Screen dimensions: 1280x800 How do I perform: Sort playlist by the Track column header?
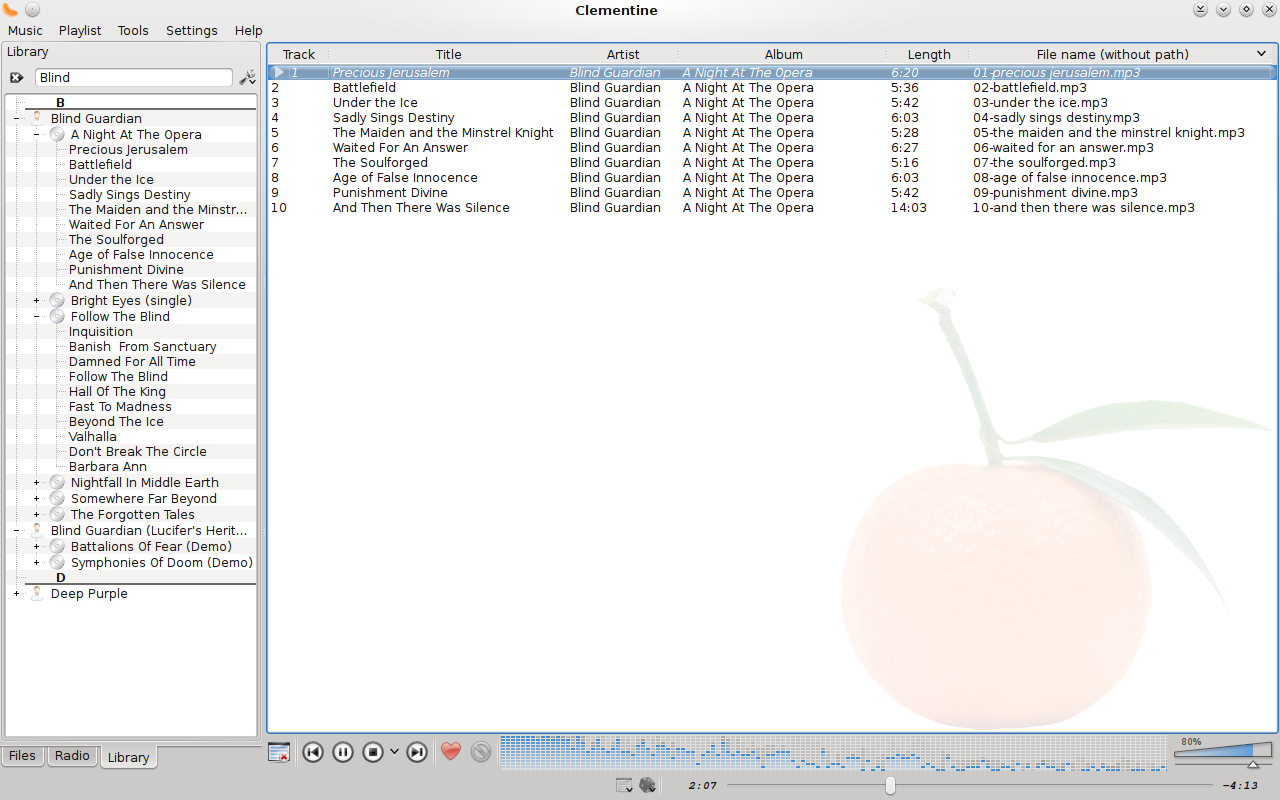[x=298, y=54]
